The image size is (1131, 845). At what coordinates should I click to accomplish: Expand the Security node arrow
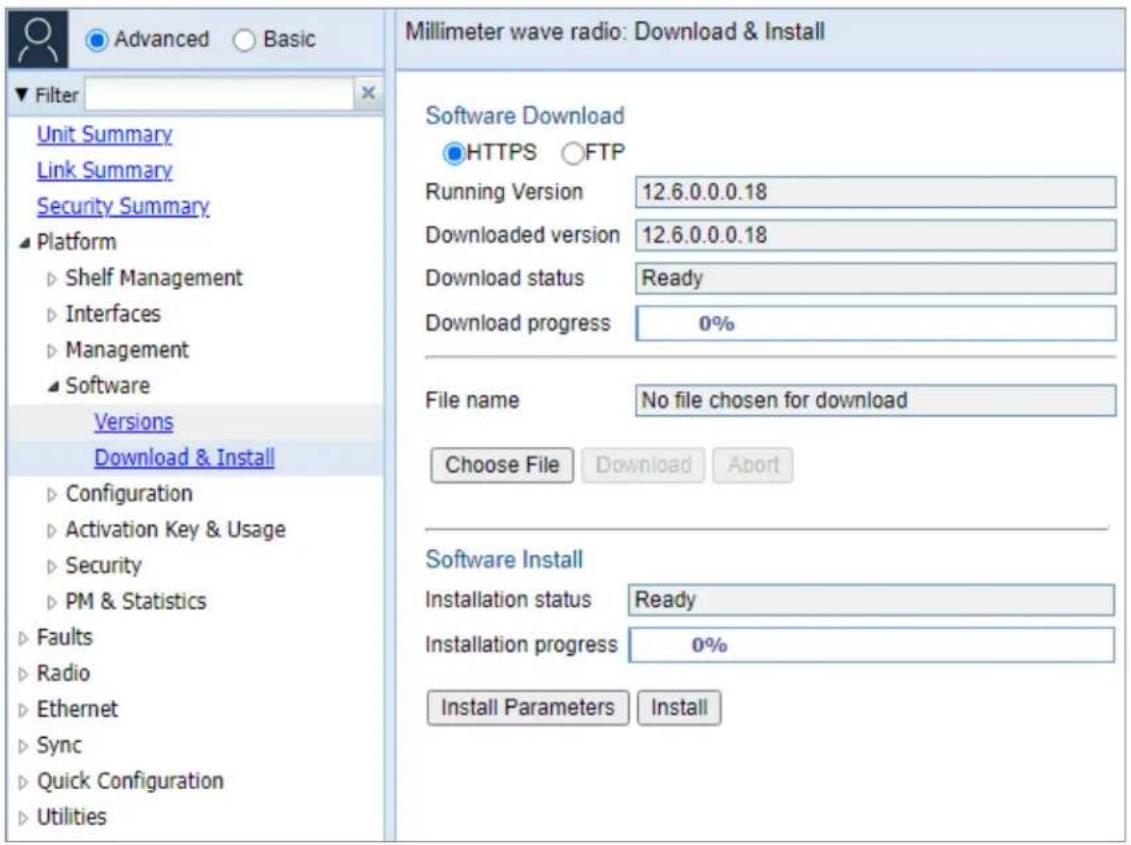51,566
